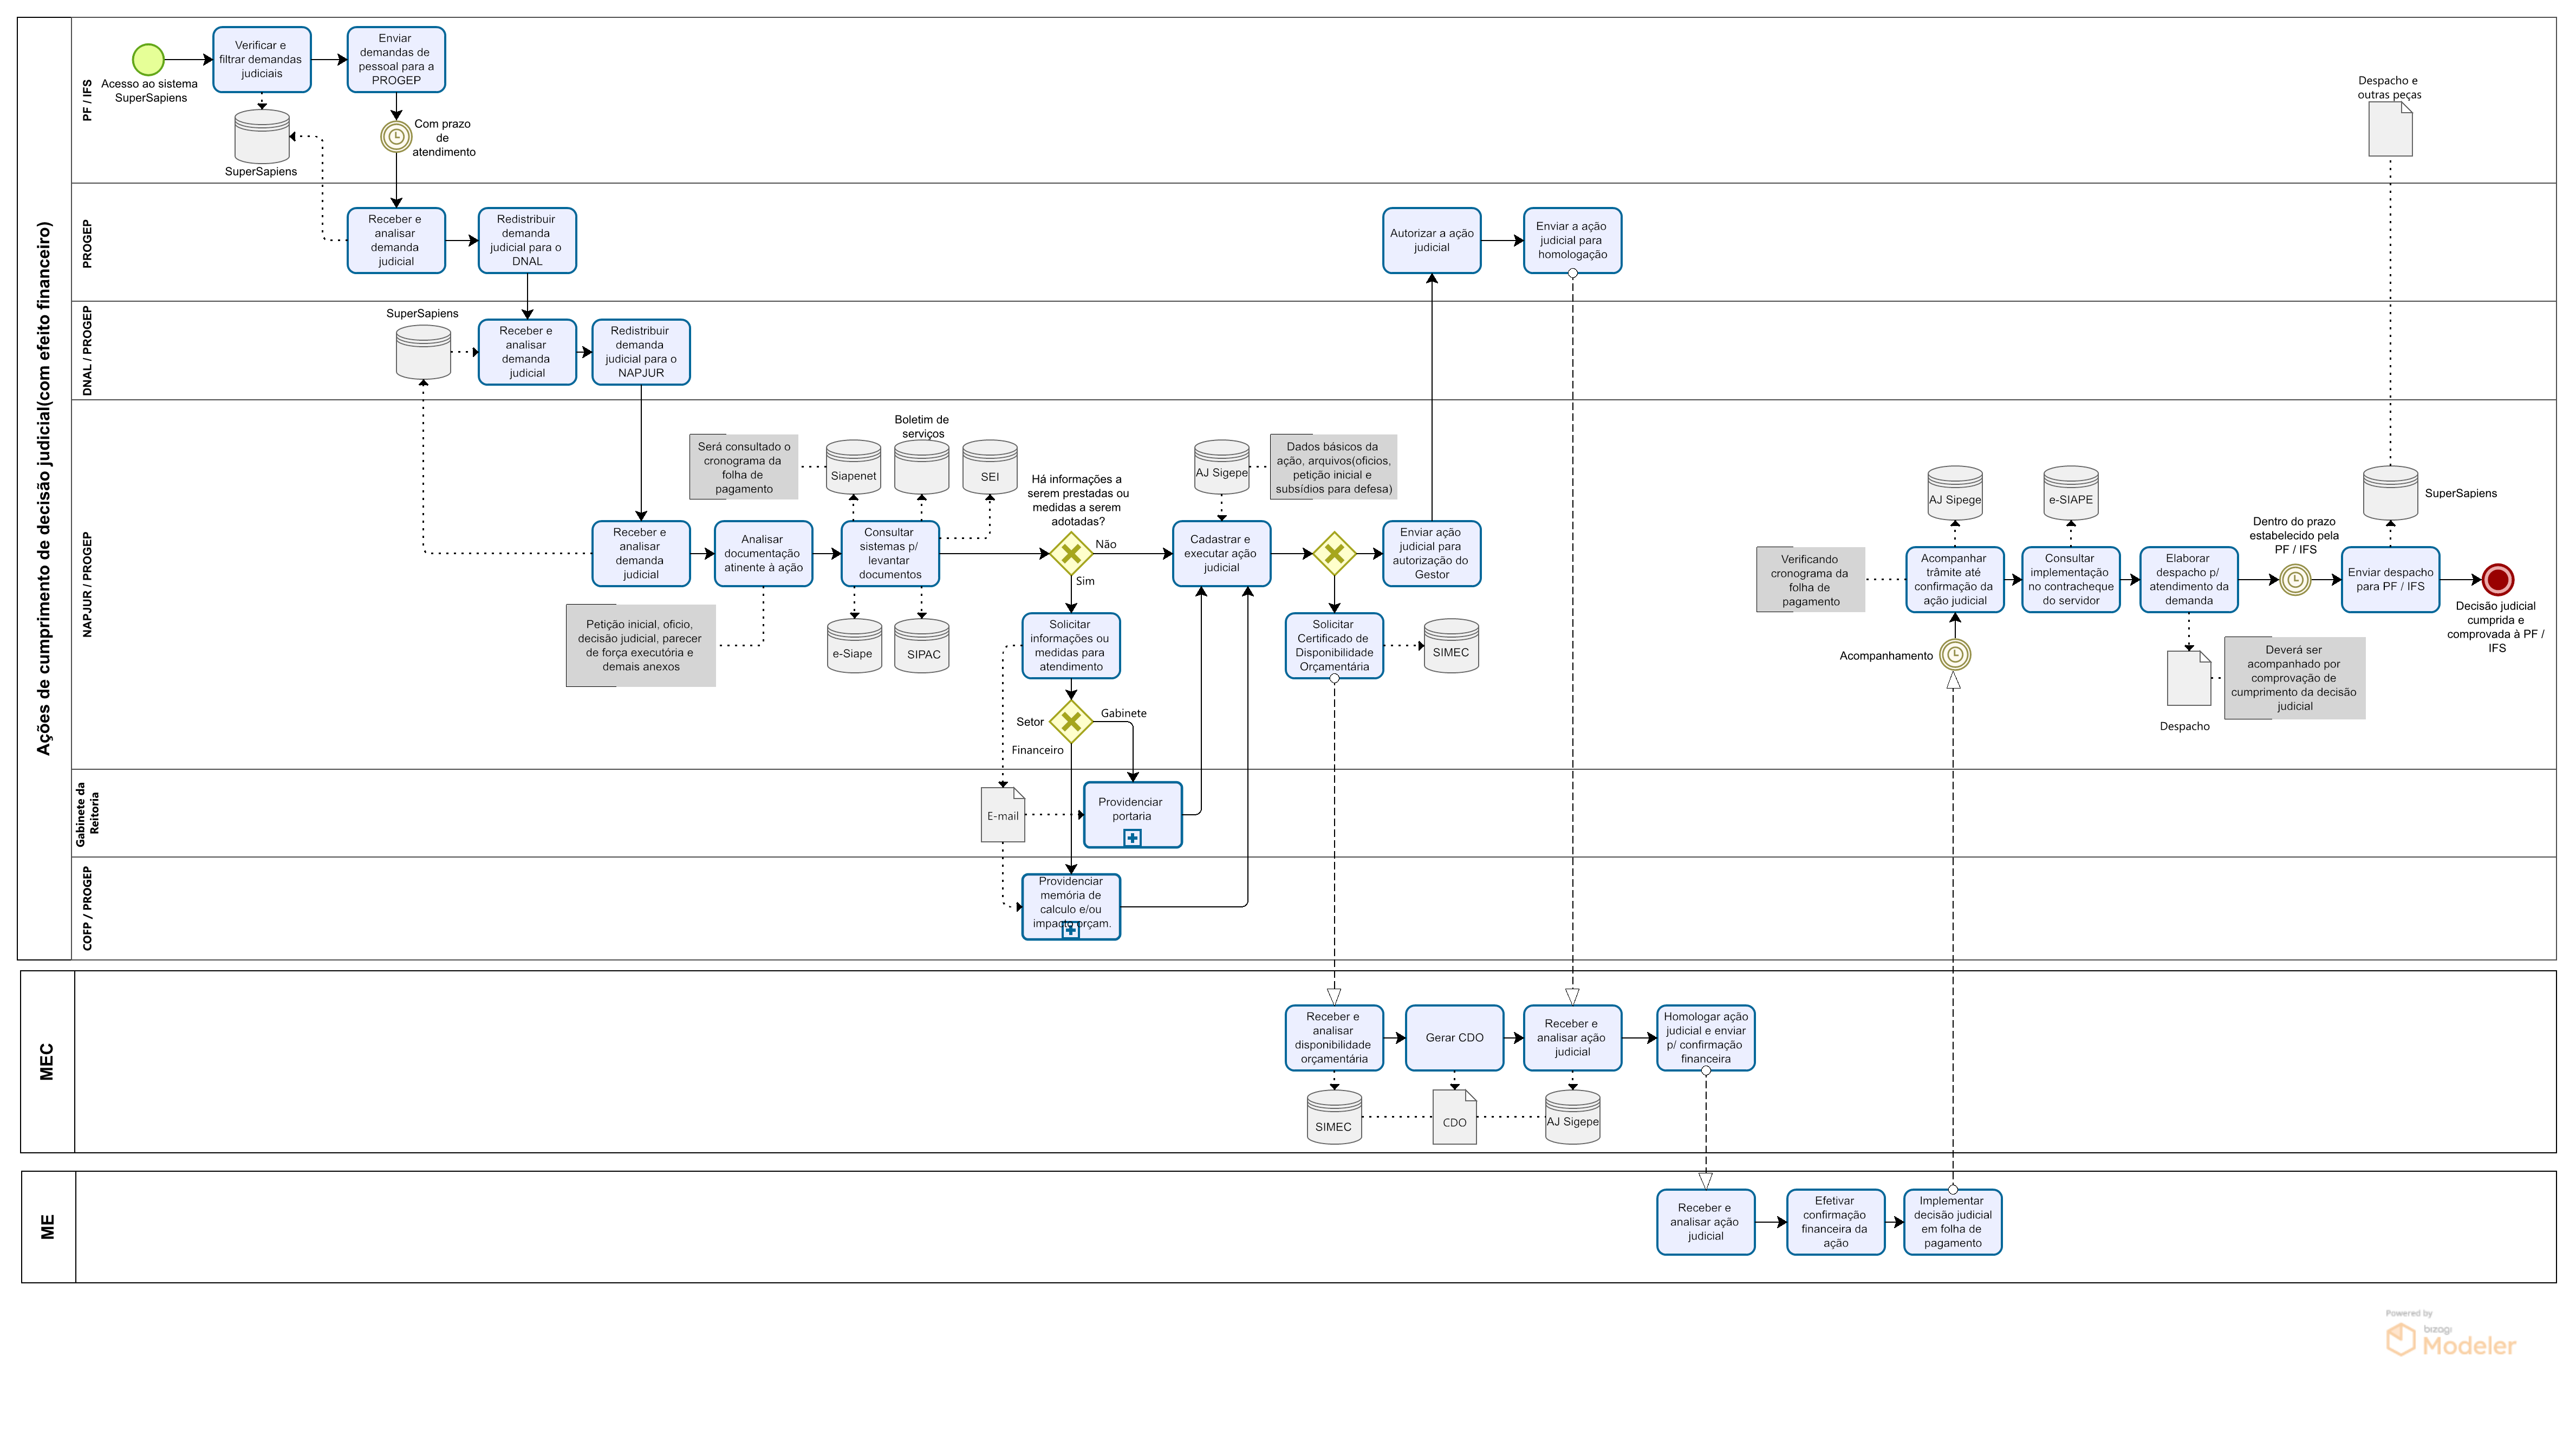The width and height of the screenshot is (2576, 1441).
Task: Expand the 'Providenciar memória de calculo' subprocess
Action: (1071, 931)
